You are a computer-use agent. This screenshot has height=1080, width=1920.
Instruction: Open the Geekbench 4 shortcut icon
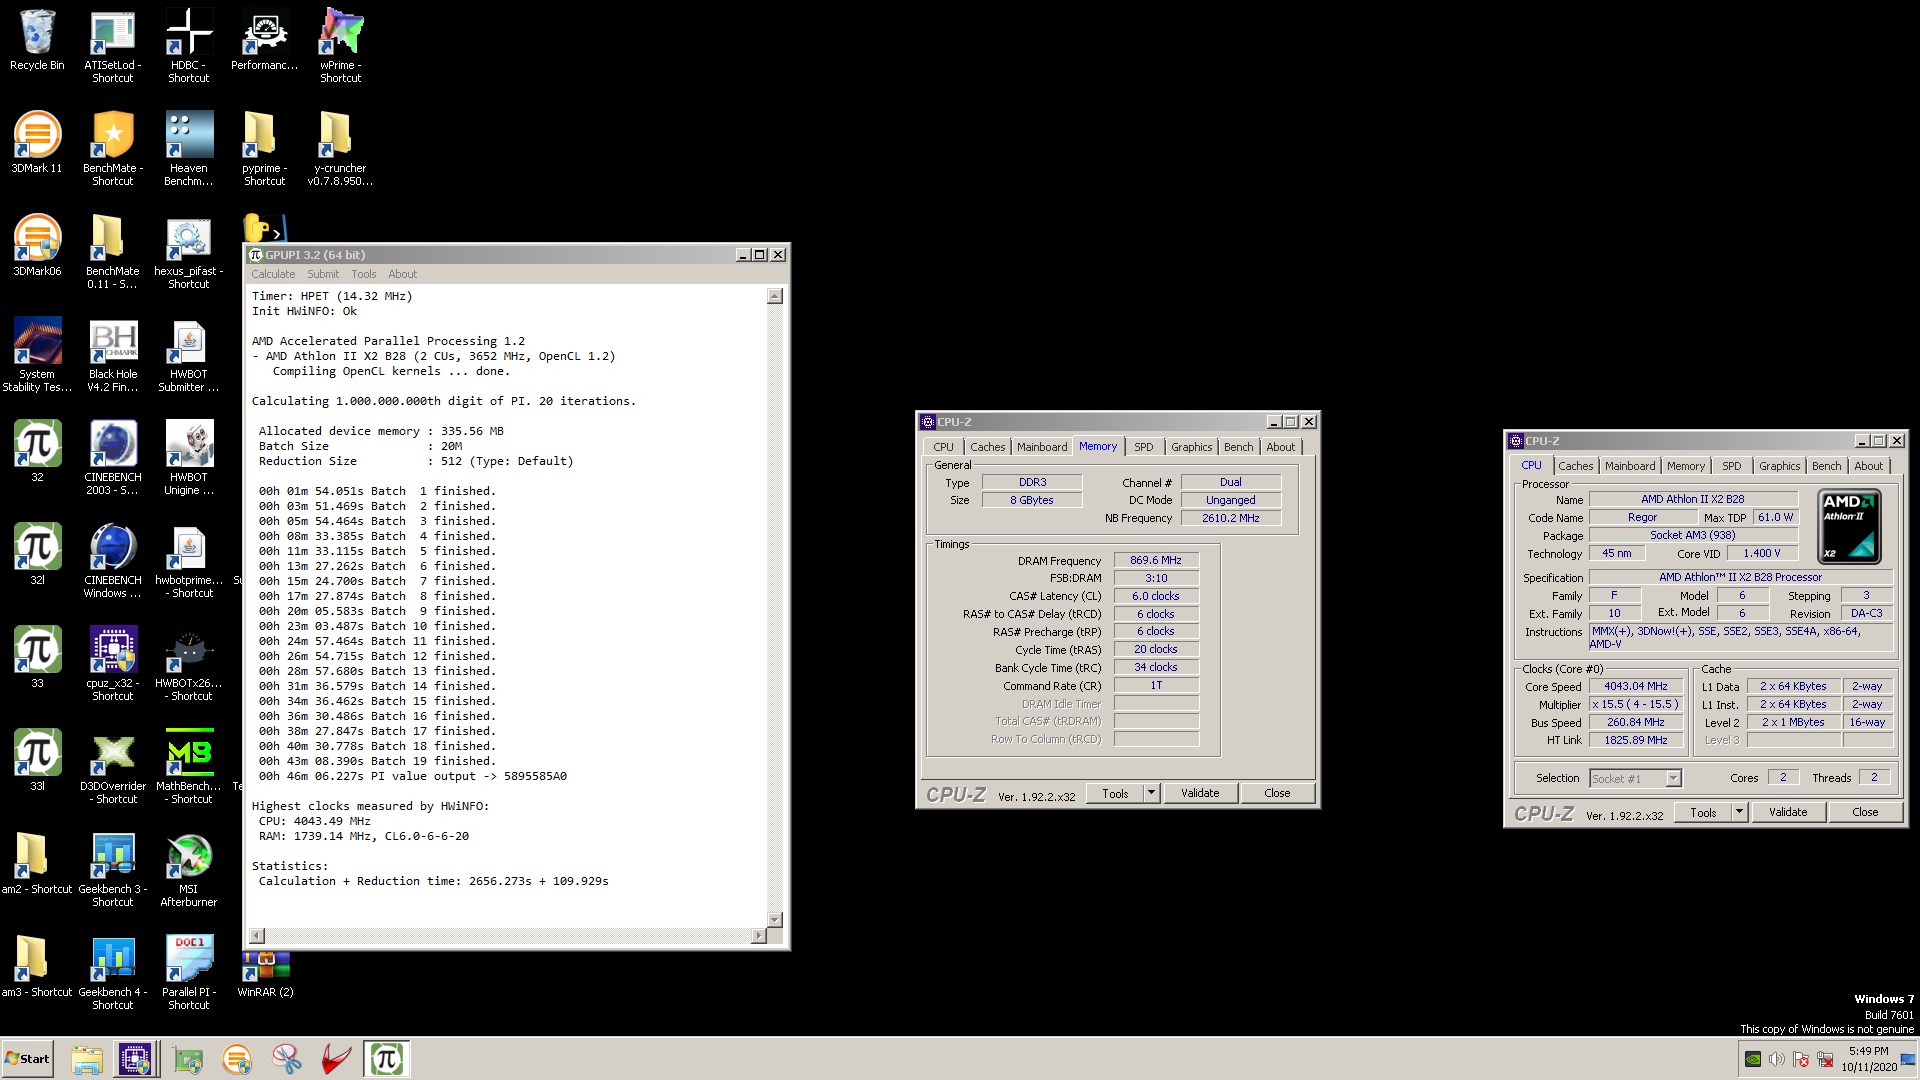112,972
